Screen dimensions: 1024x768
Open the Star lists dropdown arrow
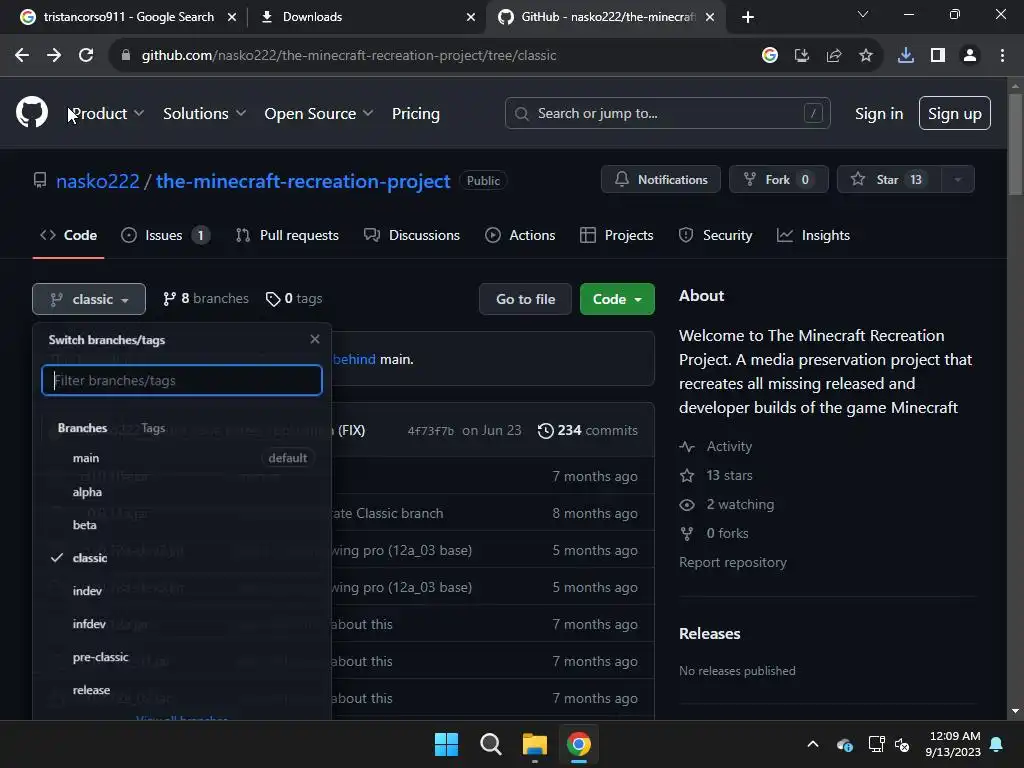957,180
